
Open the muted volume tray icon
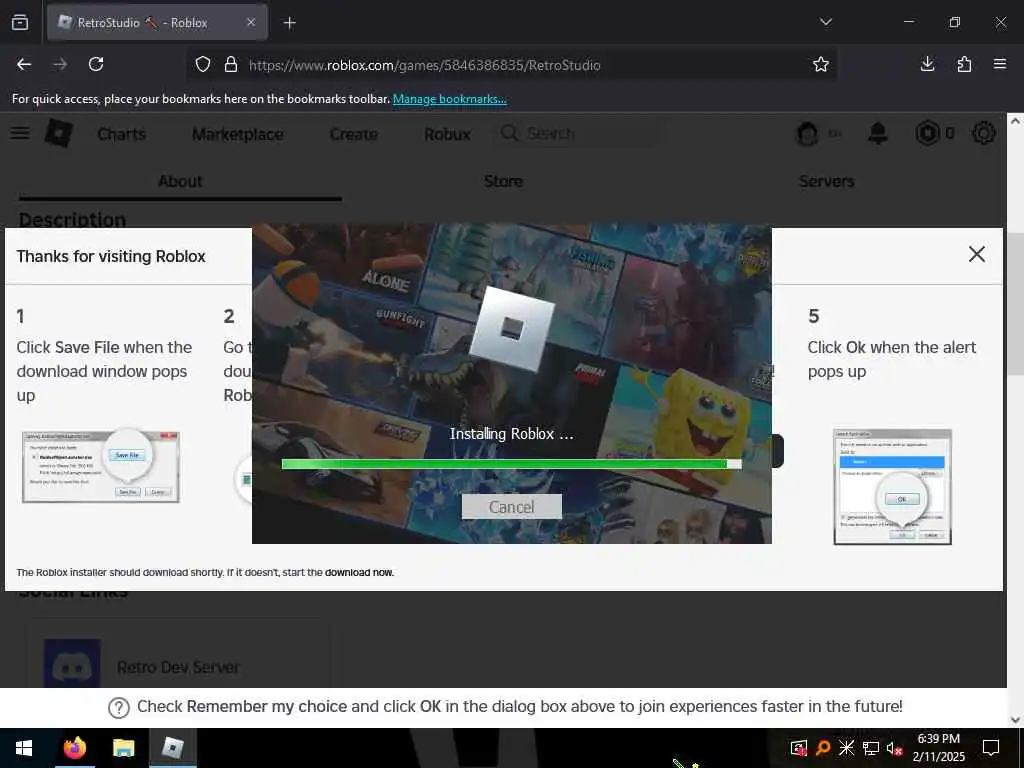[894, 748]
